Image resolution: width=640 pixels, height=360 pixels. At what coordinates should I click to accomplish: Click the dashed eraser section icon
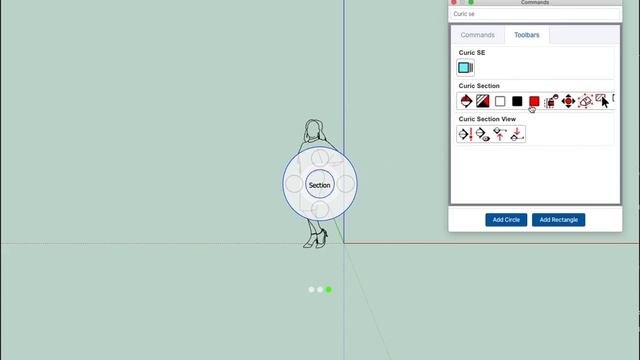click(585, 101)
